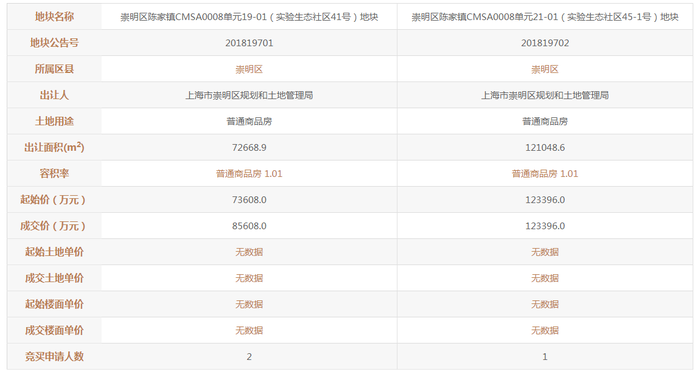Click 无数据 in 起始楼面单价 row, first column
The height and width of the screenshot is (380, 700).
[249, 304]
